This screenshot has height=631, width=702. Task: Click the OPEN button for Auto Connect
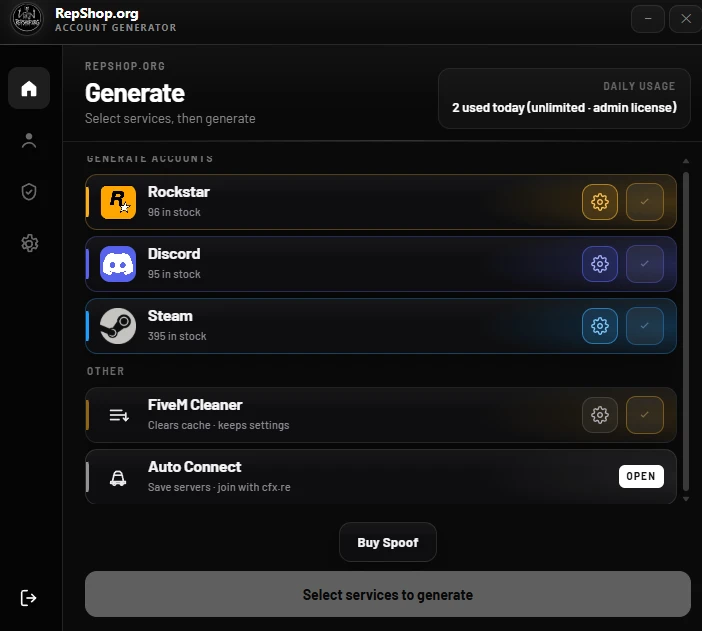click(641, 476)
